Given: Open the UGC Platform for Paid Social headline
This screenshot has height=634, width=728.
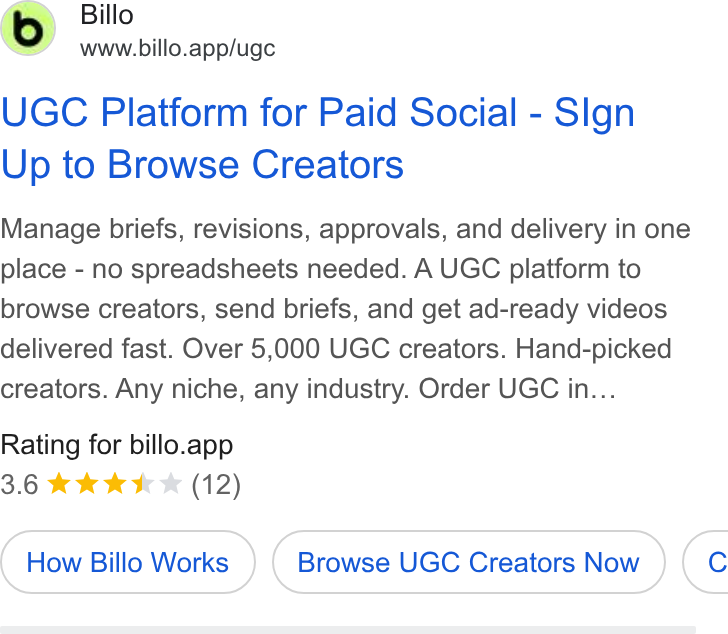Looking at the screenshot, I should click(318, 113).
